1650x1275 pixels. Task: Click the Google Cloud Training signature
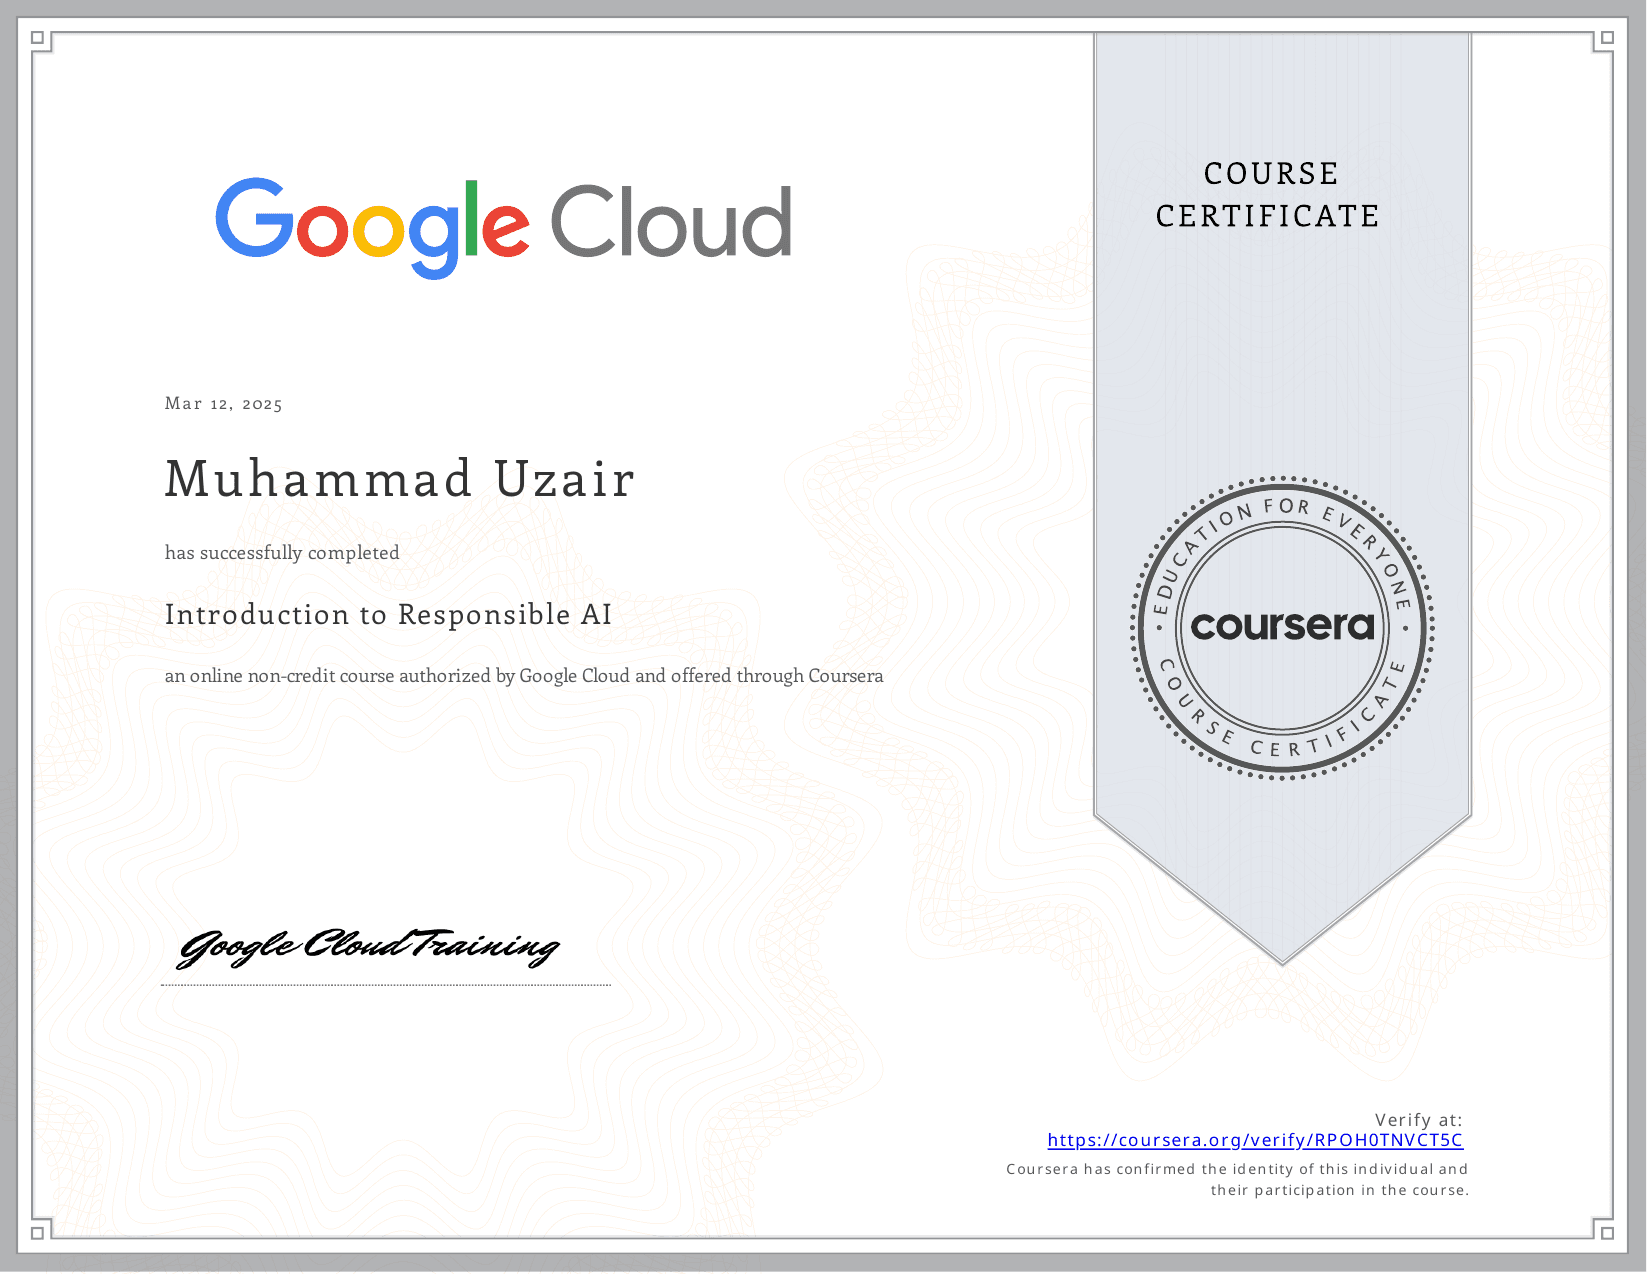coord(368,947)
